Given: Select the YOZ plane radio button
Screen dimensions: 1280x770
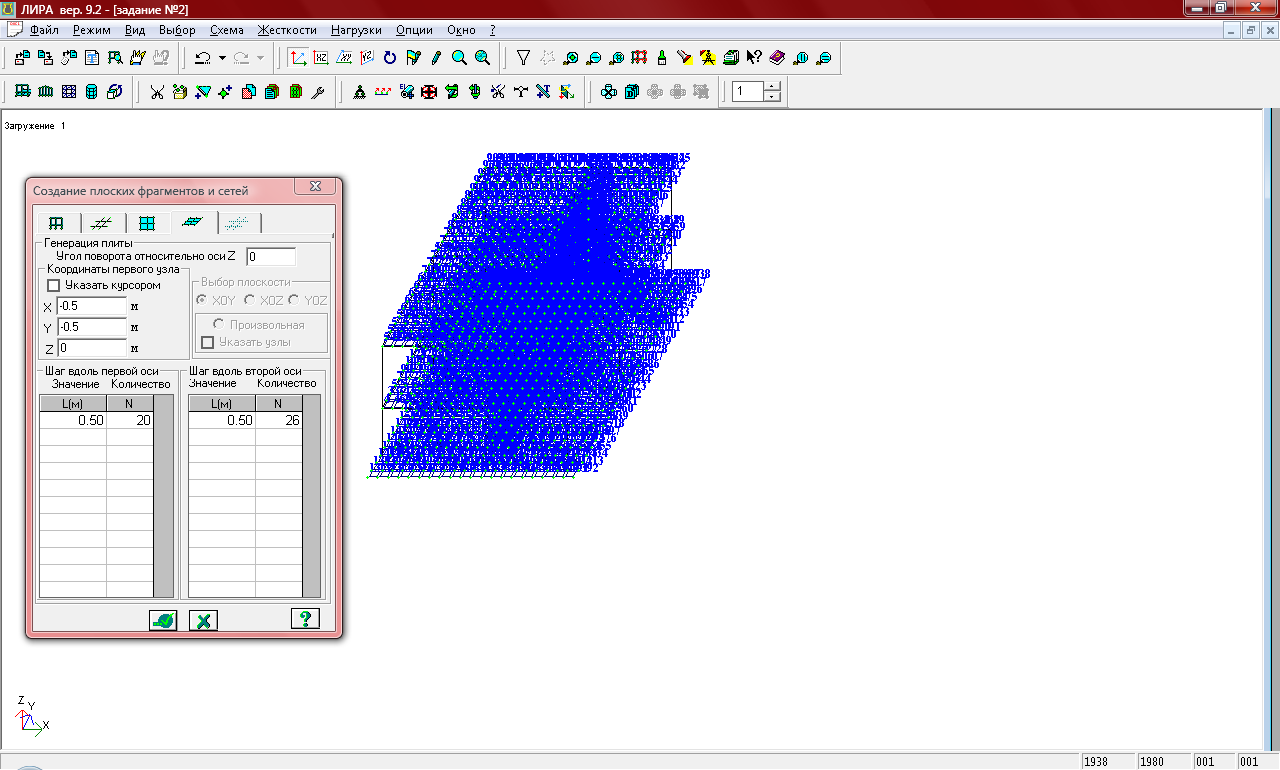Looking at the screenshot, I should click(294, 300).
